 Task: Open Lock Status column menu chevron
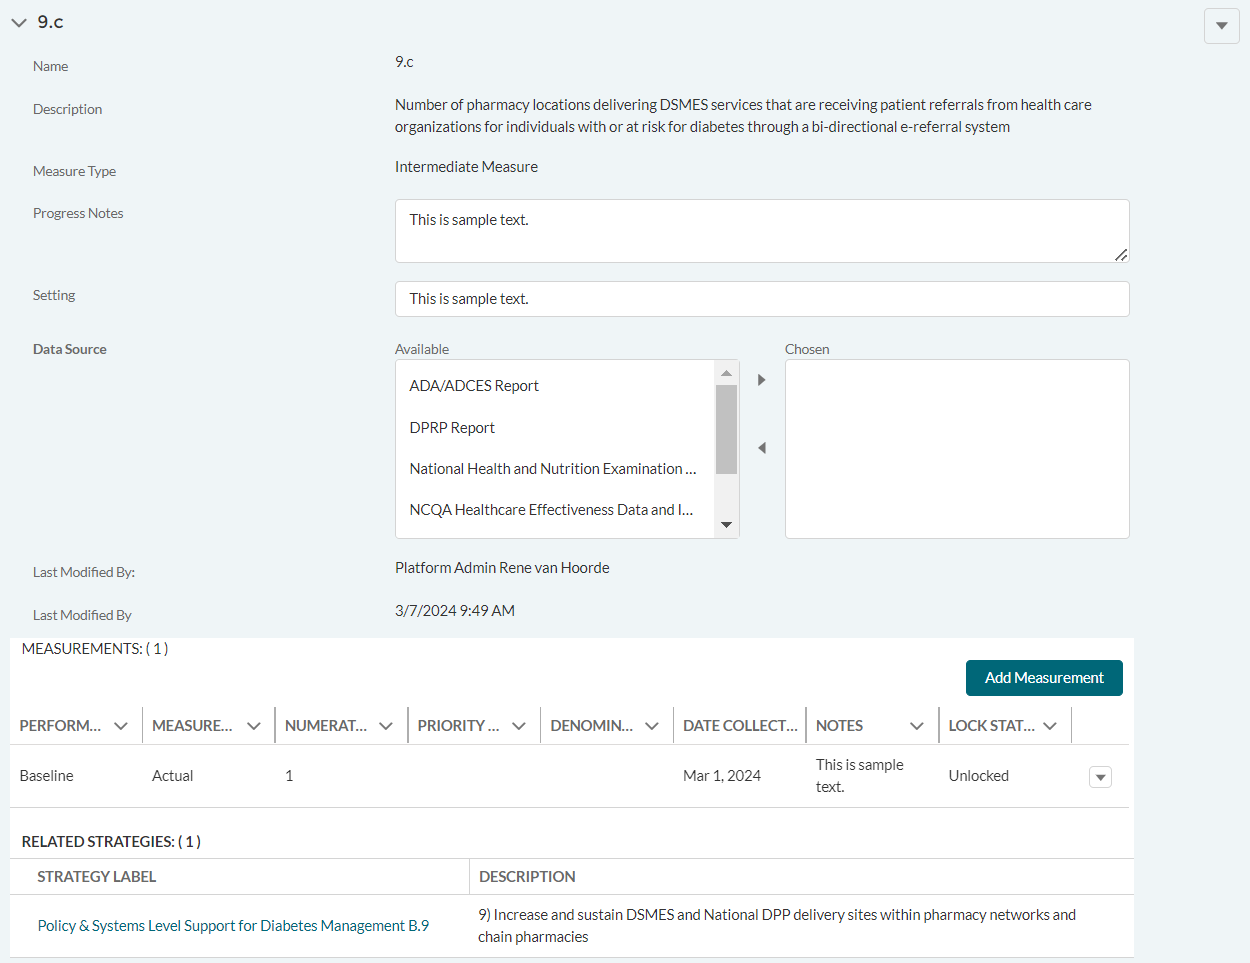(1050, 726)
